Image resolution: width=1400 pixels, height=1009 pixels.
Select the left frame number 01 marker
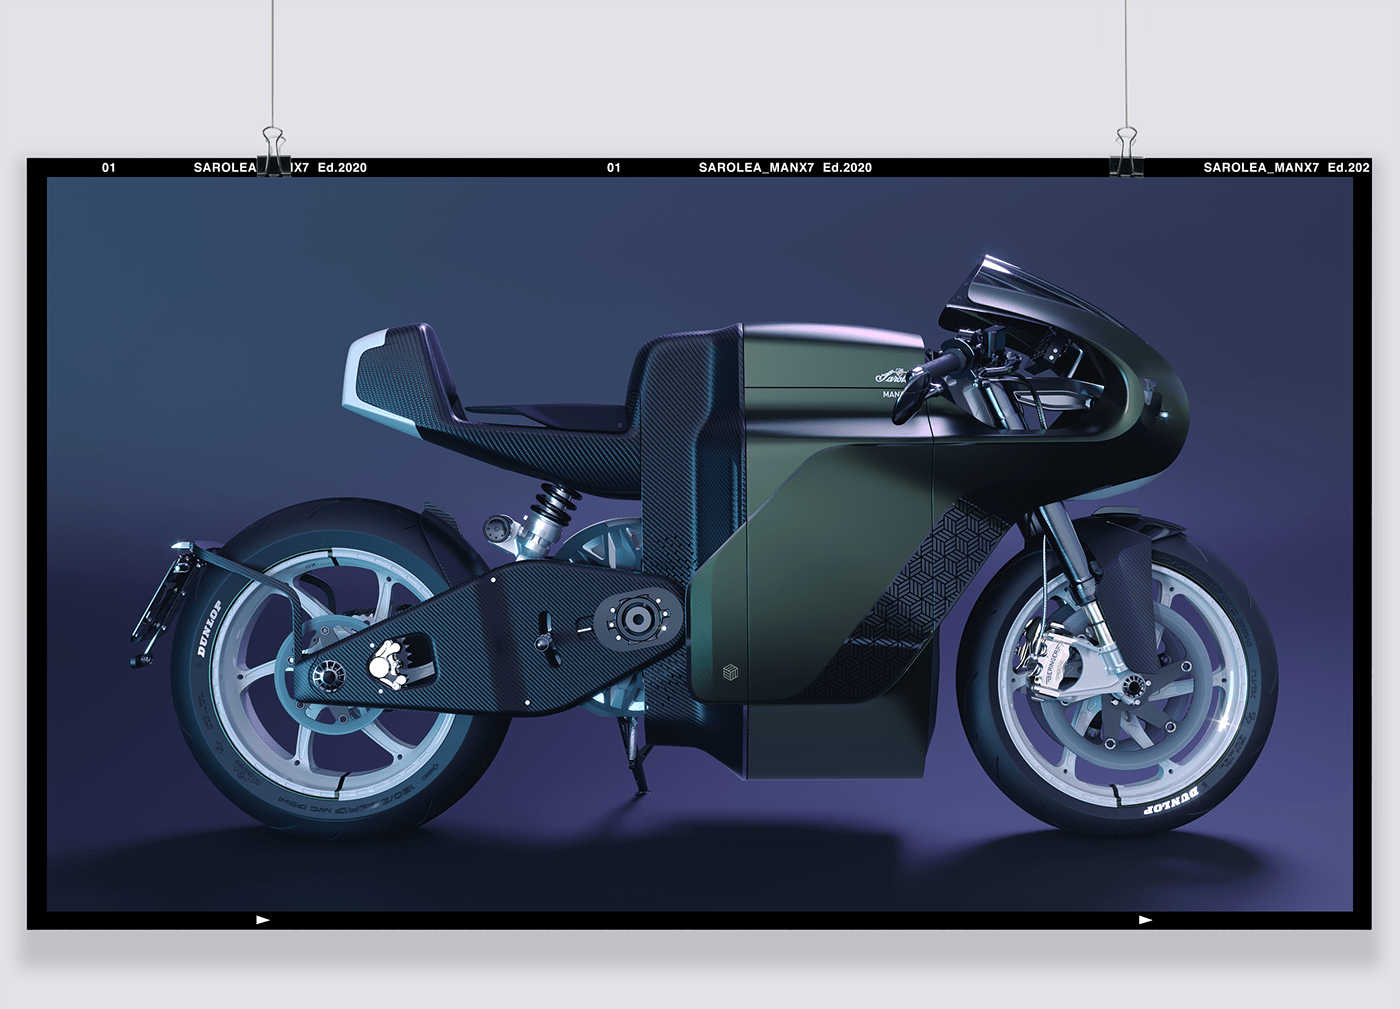pyautogui.click(x=109, y=167)
